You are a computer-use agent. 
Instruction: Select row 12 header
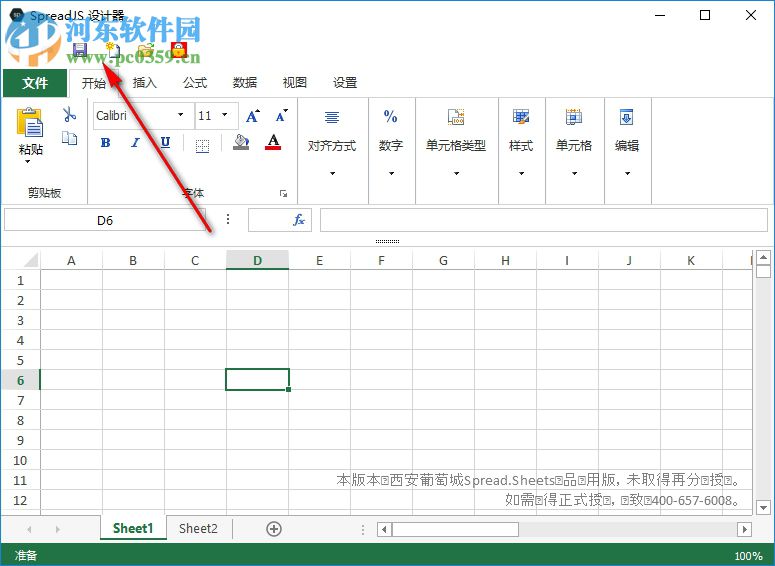pyautogui.click(x=20, y=500)
